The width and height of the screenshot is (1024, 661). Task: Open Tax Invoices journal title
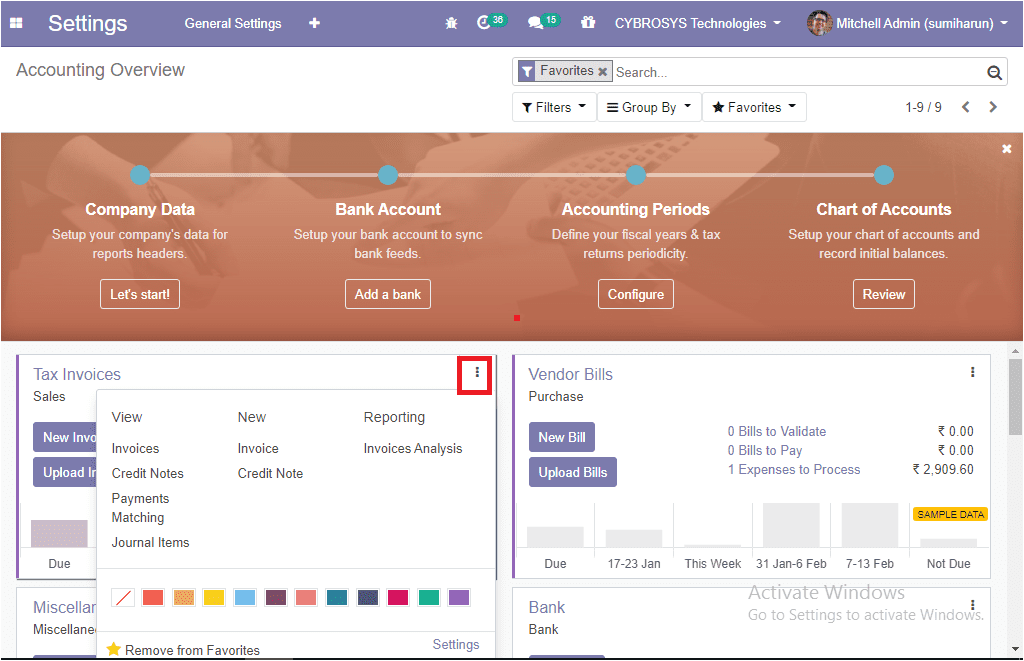[x=77, y=374]
